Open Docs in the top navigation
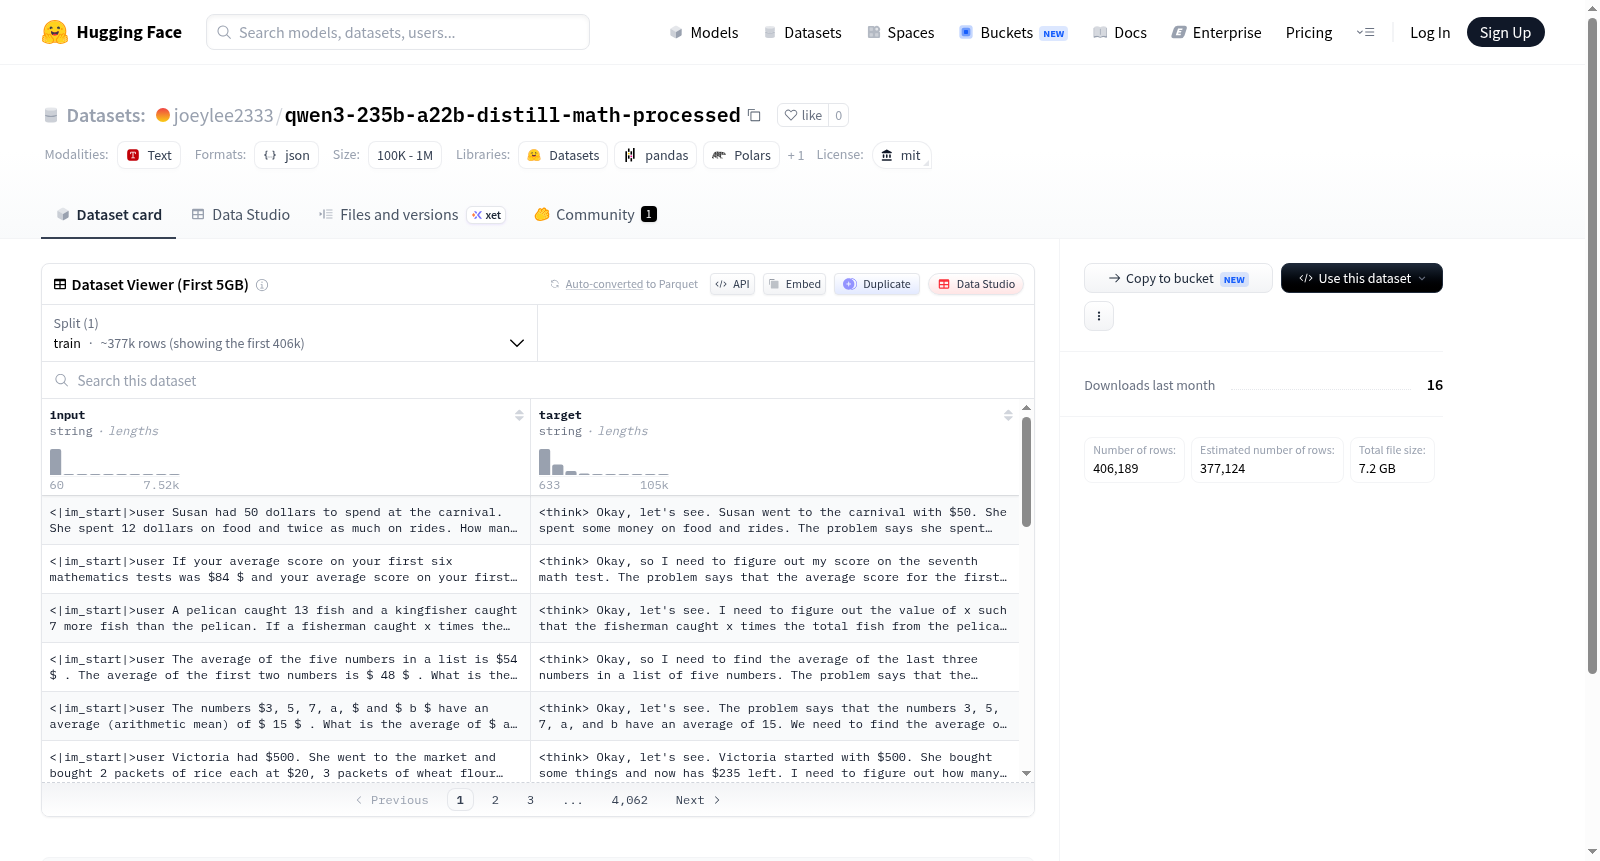Viewport: 1600px width, 861px height. tap(1120, 32)
